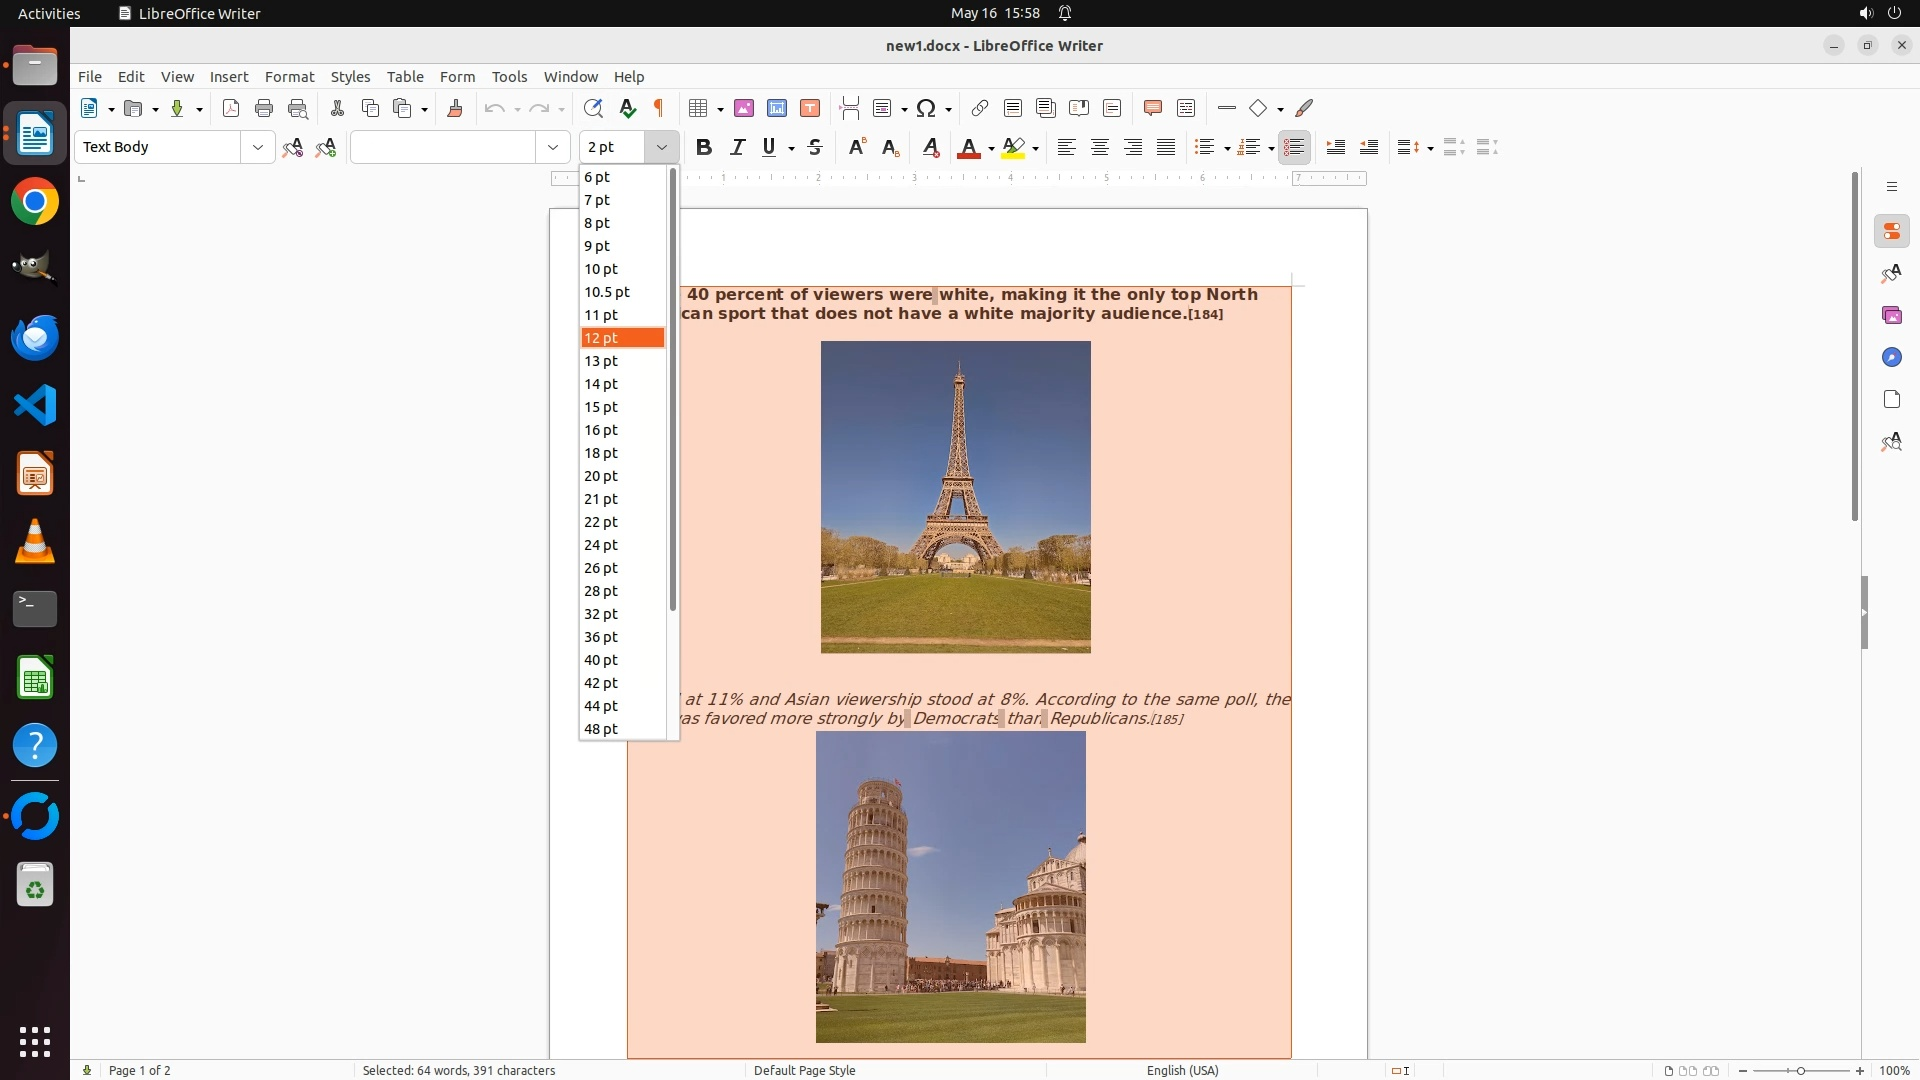This screenshot has height=1080, width=1920.
Task: Click the Strikethrough icon
Action: point(815,148)
